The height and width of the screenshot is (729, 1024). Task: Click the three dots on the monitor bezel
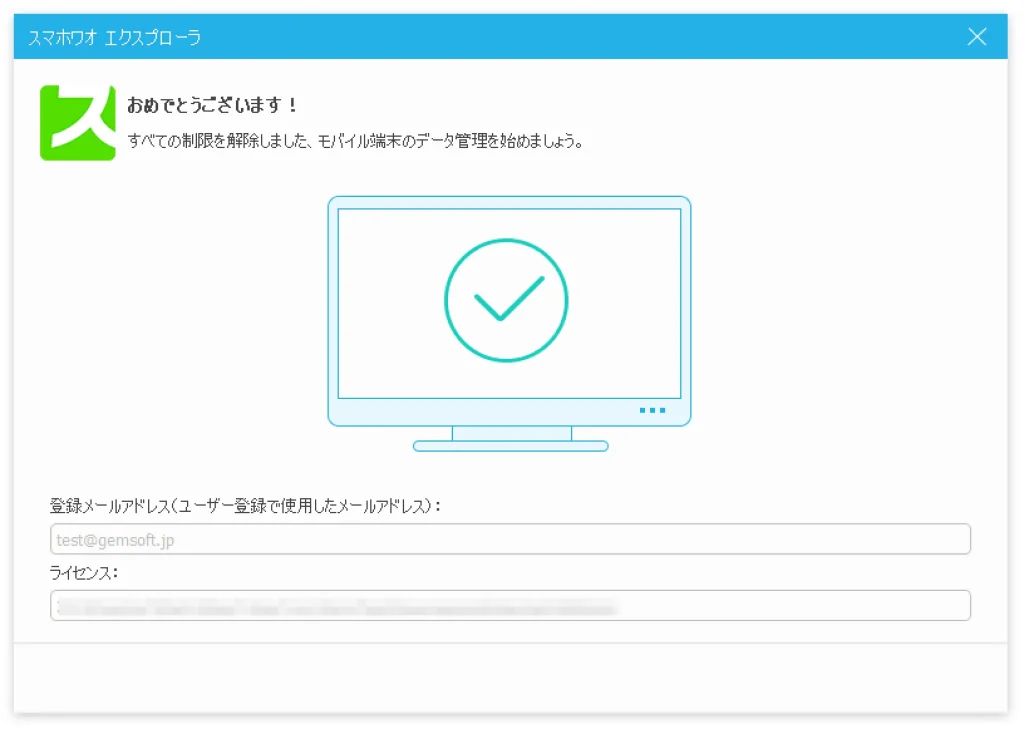coord(652,410)
